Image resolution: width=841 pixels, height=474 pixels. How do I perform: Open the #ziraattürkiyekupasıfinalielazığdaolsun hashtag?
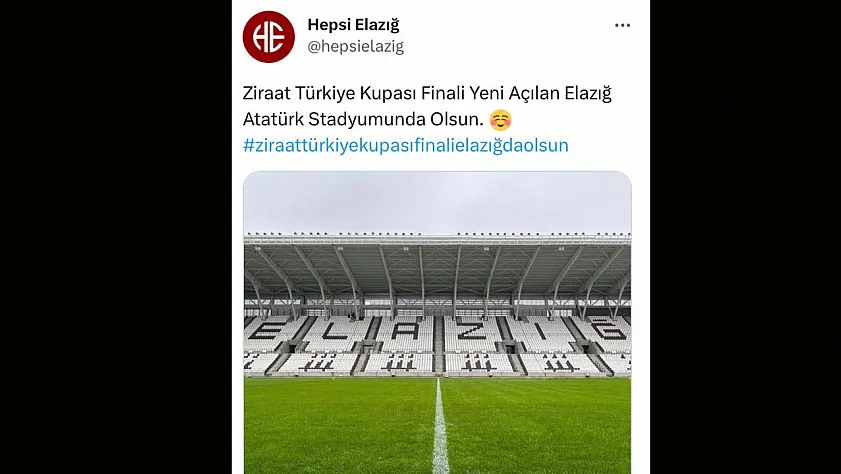(x=405, y=145)
